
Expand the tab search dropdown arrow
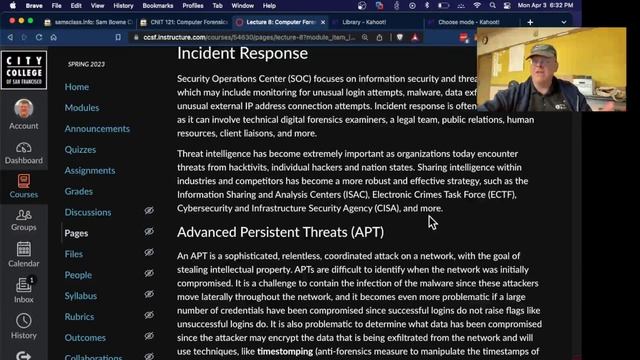point(564,22)
